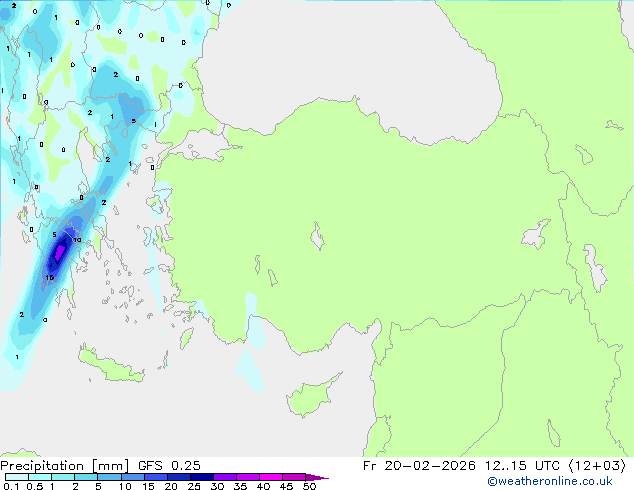Click the above-50 mm legend arrow tip

pyautogui.click(x=317, y=477)
